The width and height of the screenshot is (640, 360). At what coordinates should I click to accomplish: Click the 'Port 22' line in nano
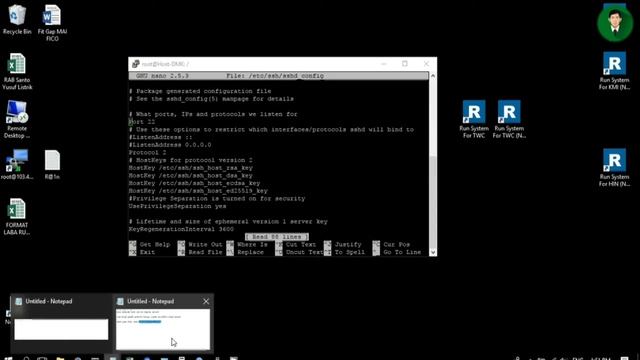coord(142,122)
